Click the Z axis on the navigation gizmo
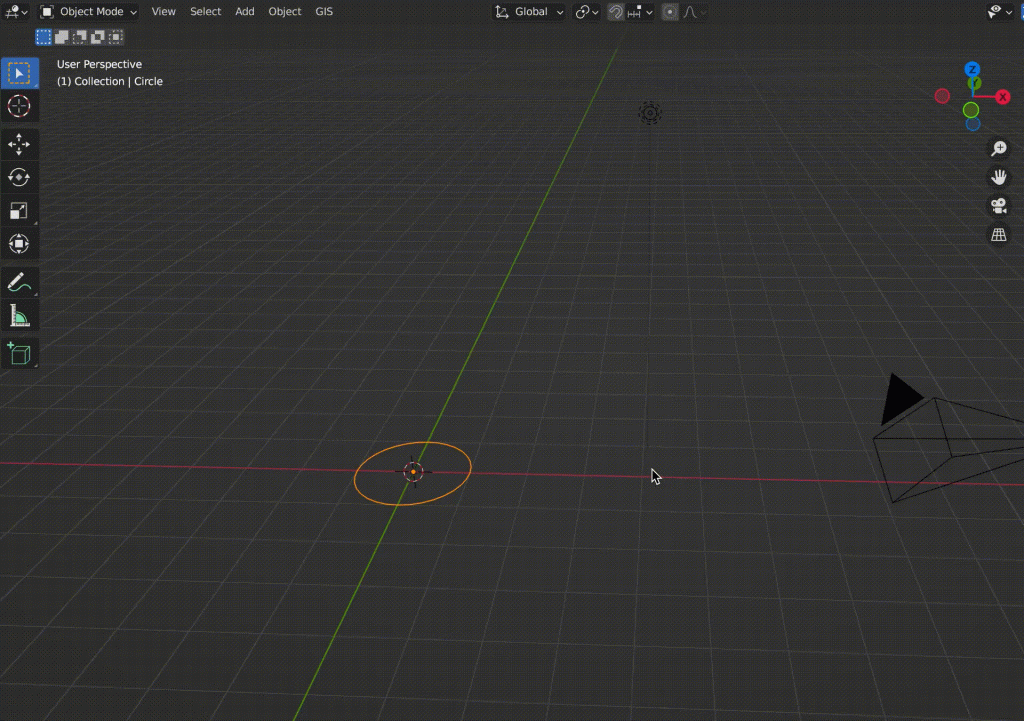This screenshot has height=721, width=1024. 972,69
